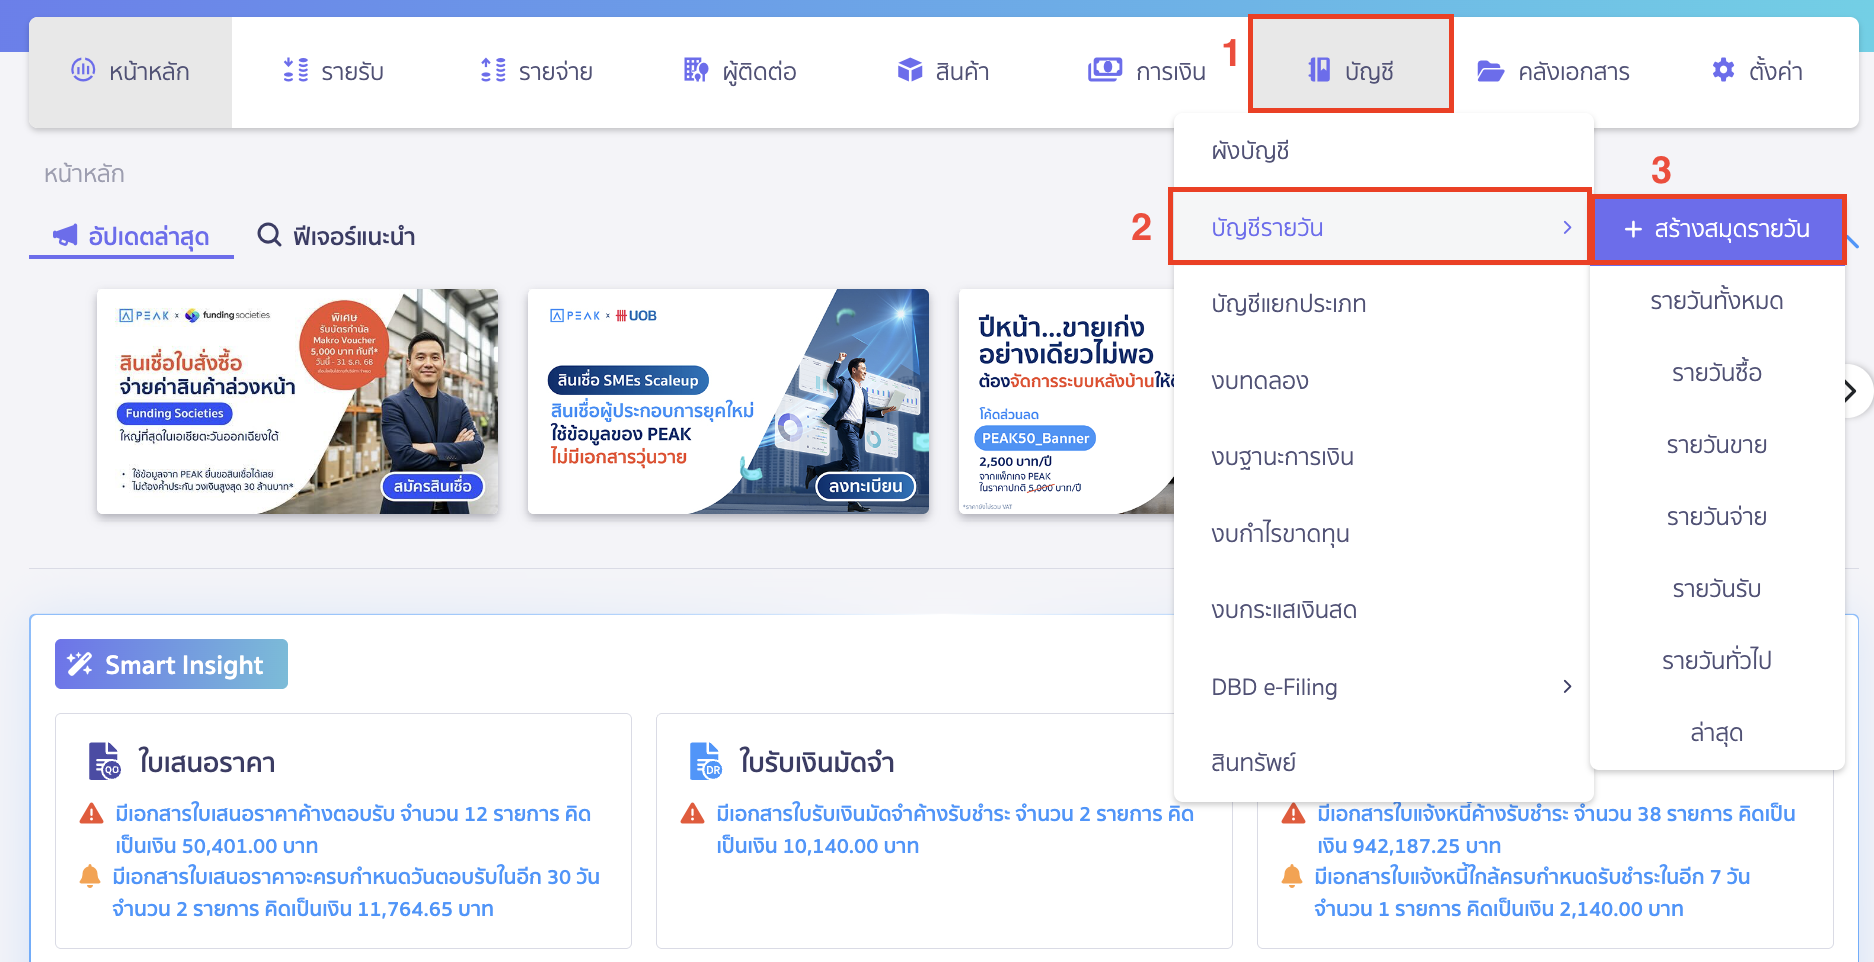Screen dimensions: 1874x962
Task: Click the สร้างสมุดรายวัน button
Action: tap(1718, 228)
